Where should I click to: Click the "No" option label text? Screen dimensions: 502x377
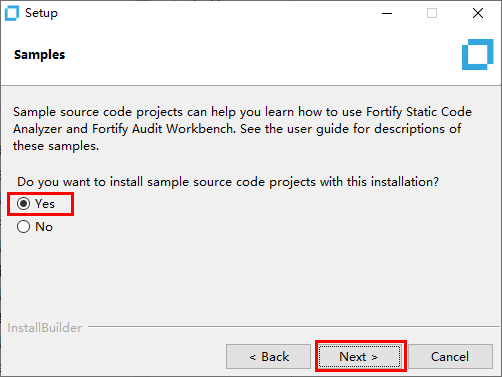[x=44, y=227]
